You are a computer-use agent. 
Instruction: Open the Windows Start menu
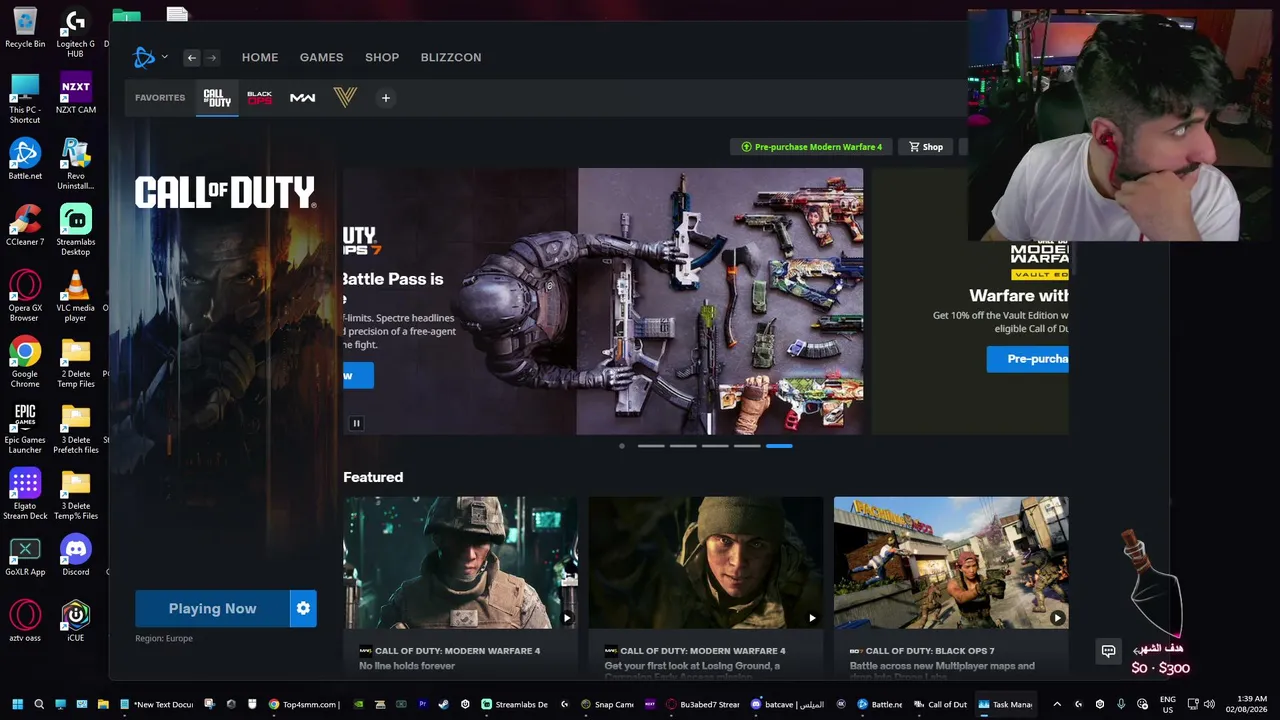click(x=17, y=704)
